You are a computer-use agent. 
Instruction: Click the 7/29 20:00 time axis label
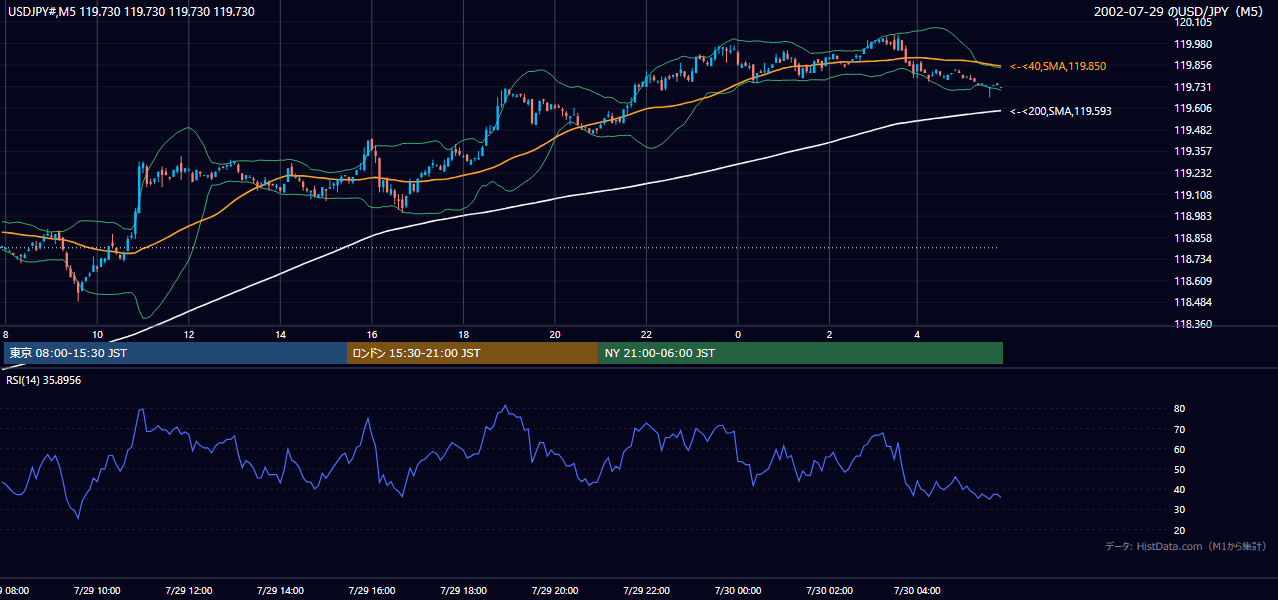point(555,590)
